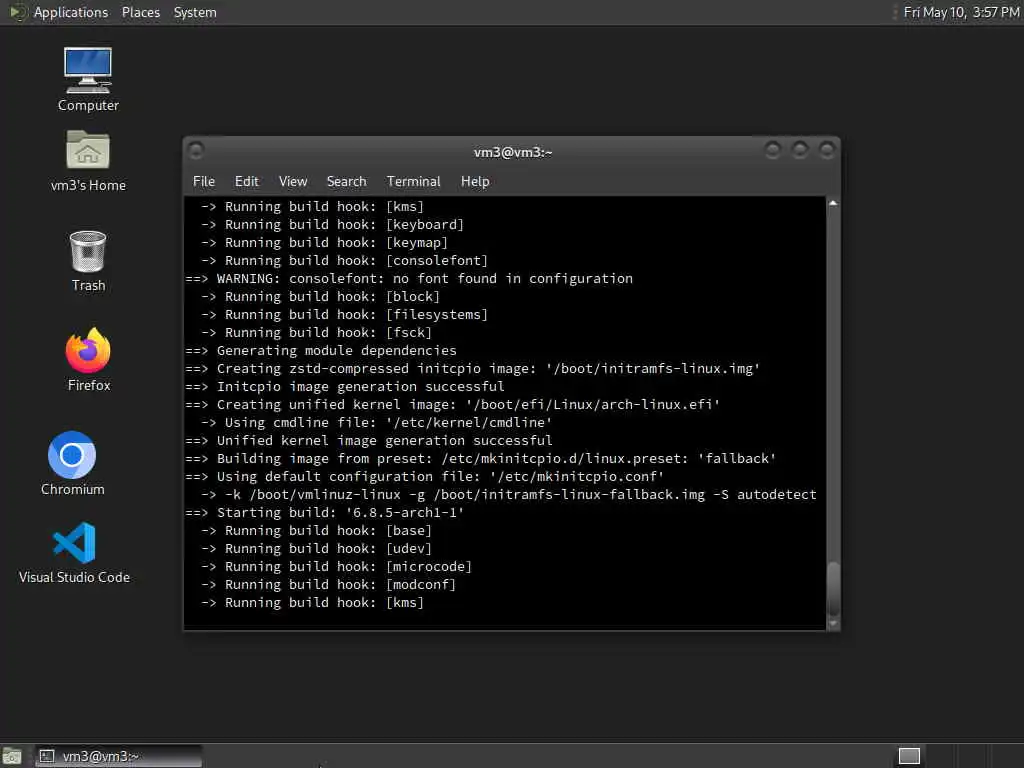1024x768 pixels.
Task: Click 'Unified kernel image generation successful' line
Action: 369,441
